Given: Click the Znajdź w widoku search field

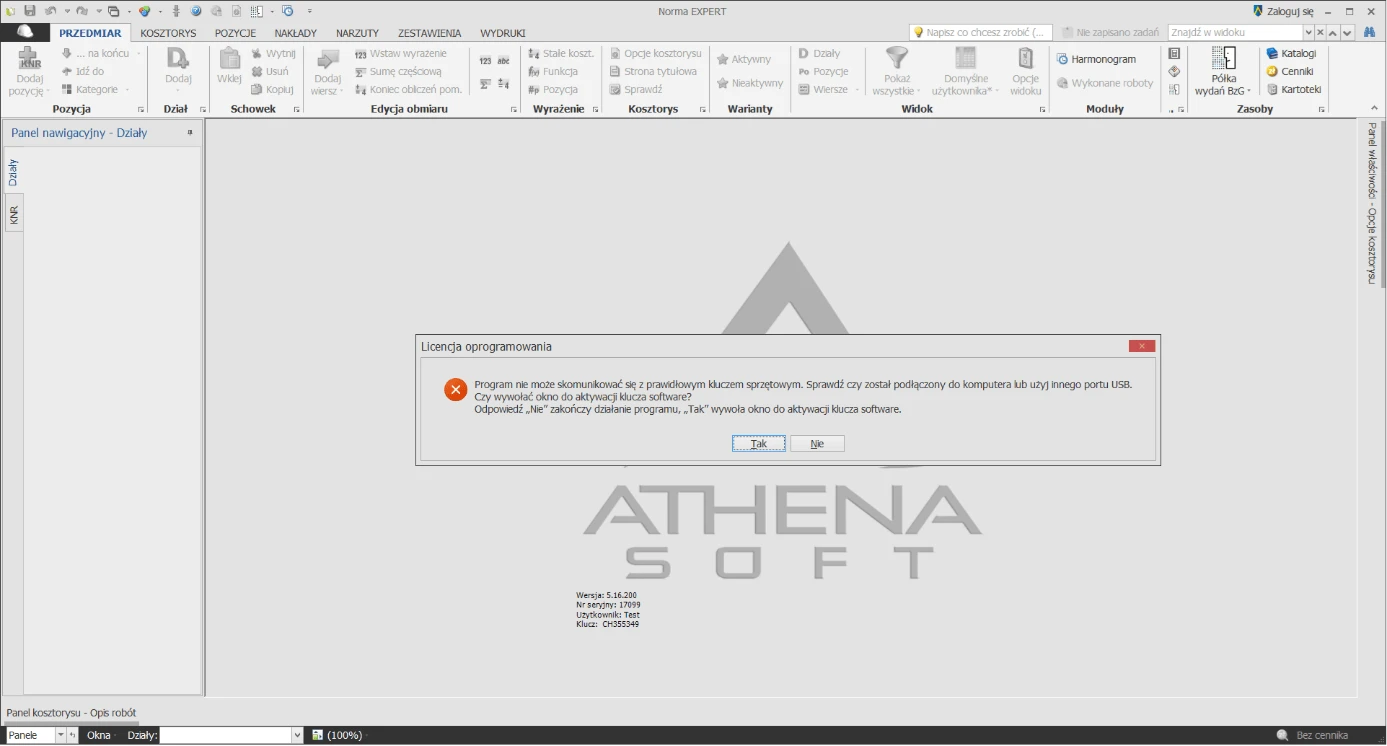Looking at the screenshot, I should (1235, 33).
